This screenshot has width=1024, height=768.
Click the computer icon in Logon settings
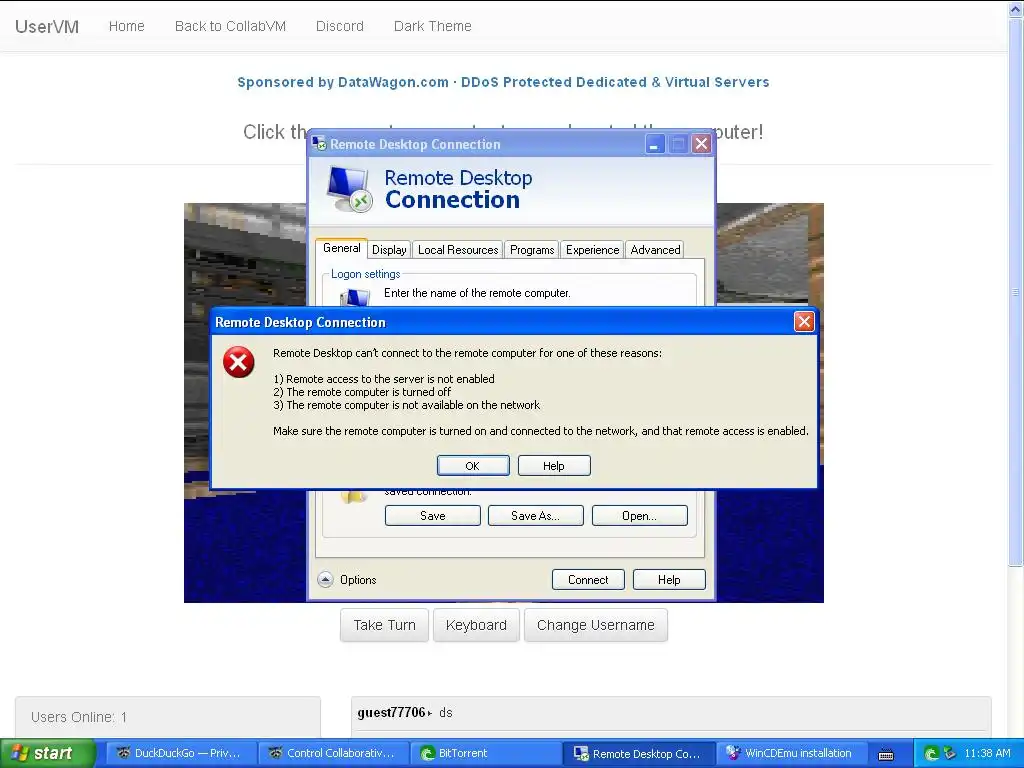pyautogui.click(x=355, y=297)
